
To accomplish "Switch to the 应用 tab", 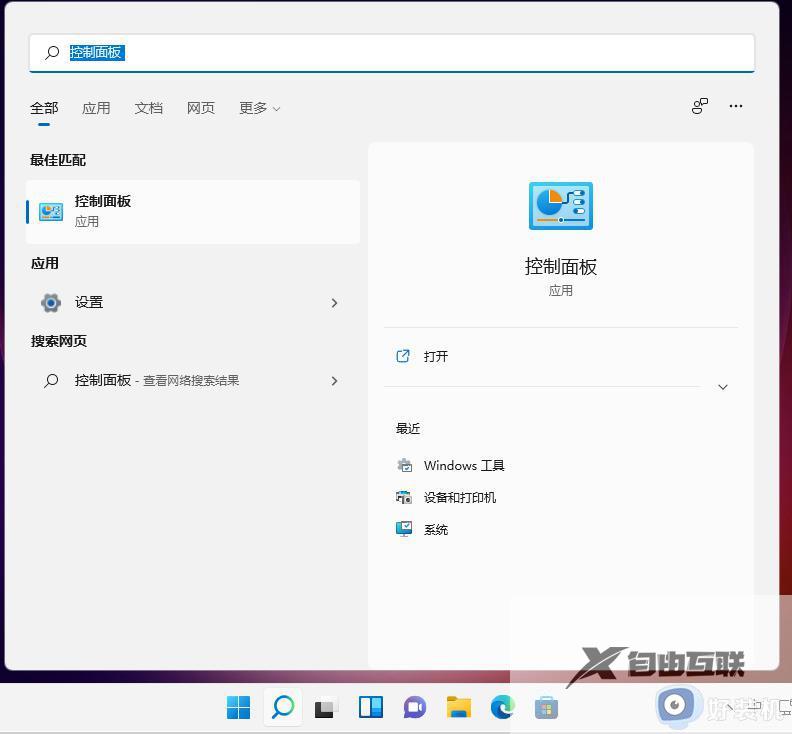I will point(96,108).
